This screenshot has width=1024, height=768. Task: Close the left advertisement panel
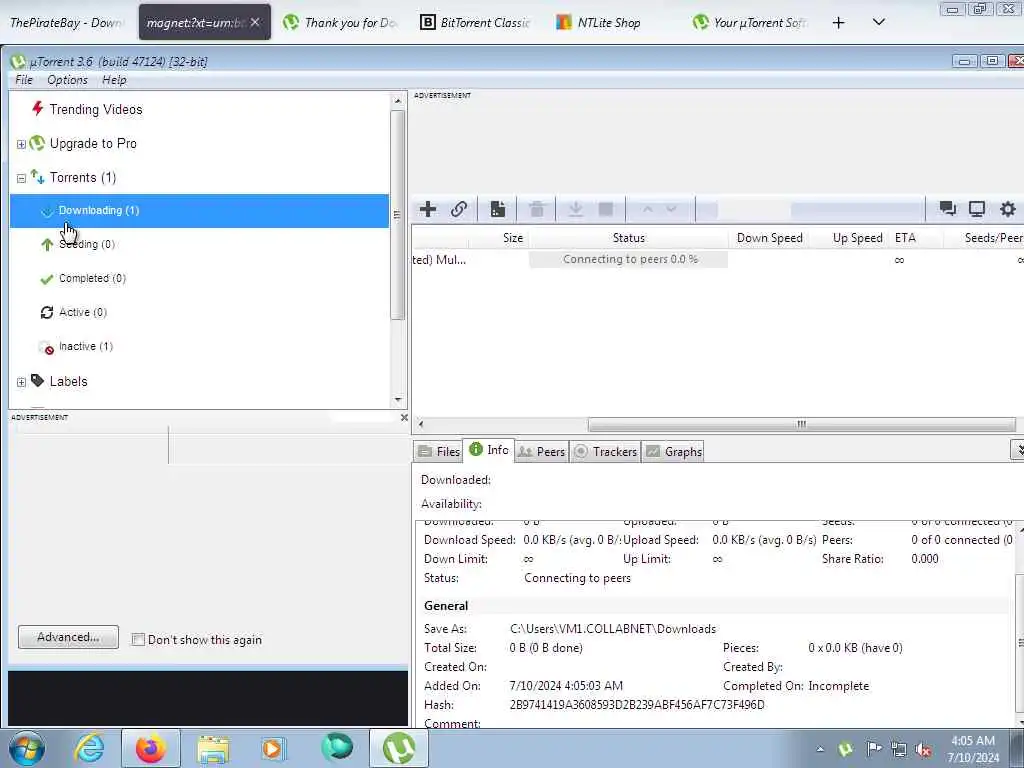pos(404,417)
